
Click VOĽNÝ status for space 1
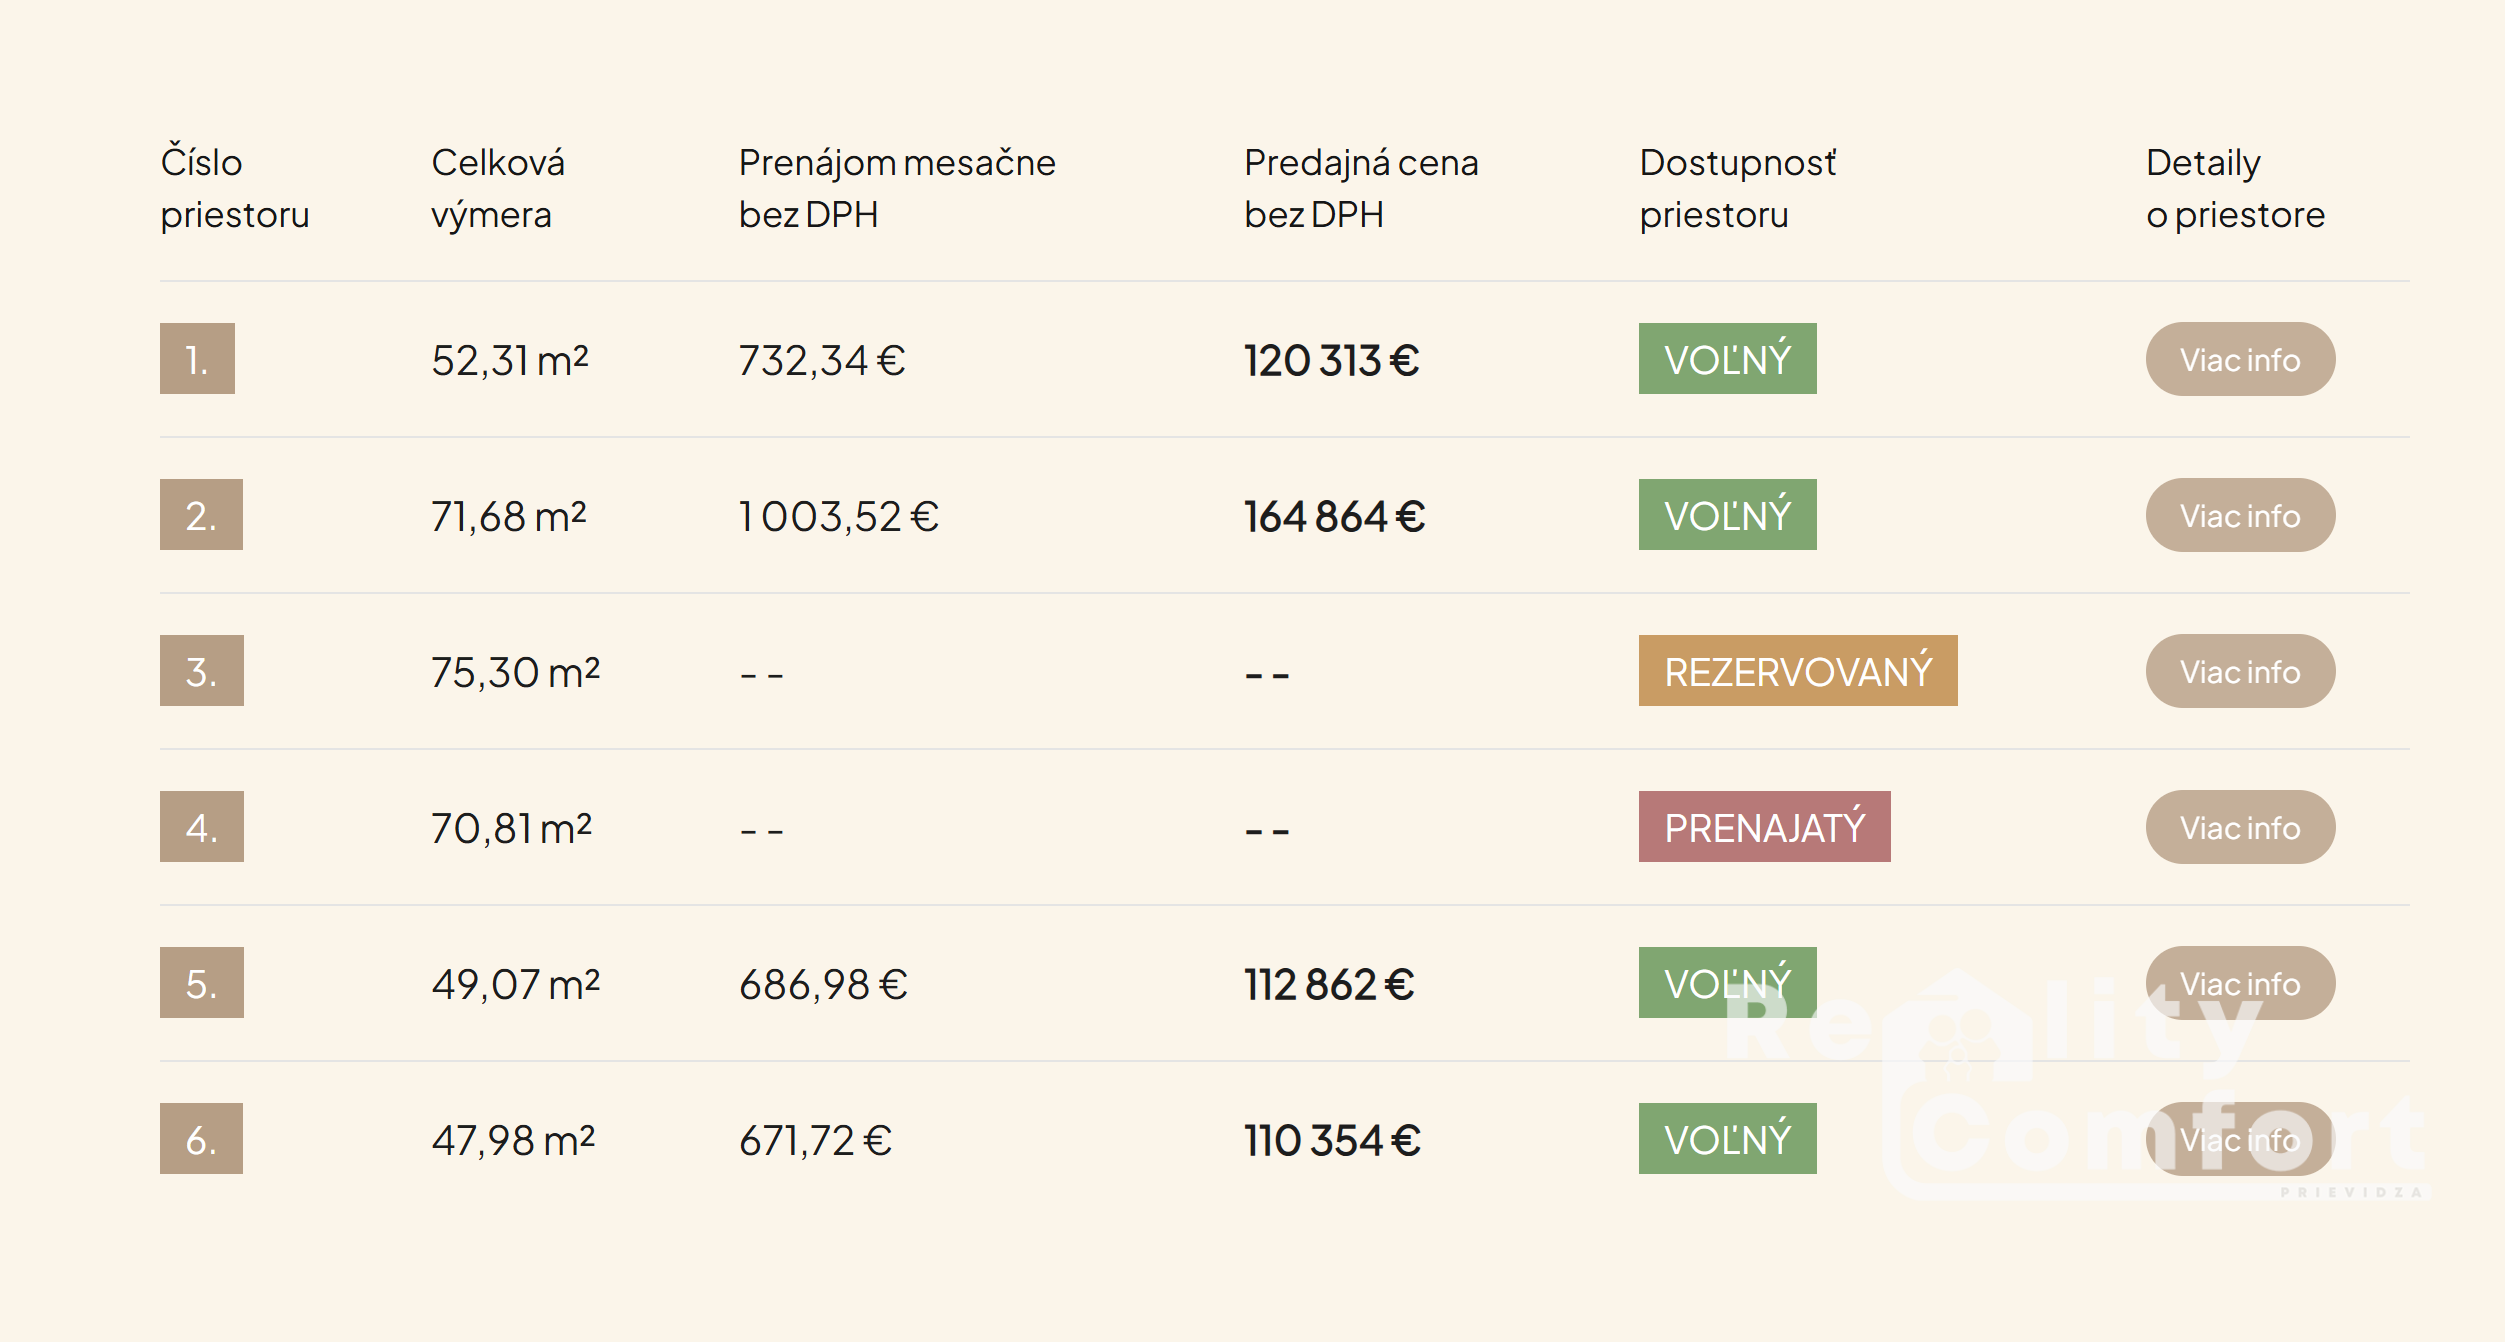tap(1727, 359)
